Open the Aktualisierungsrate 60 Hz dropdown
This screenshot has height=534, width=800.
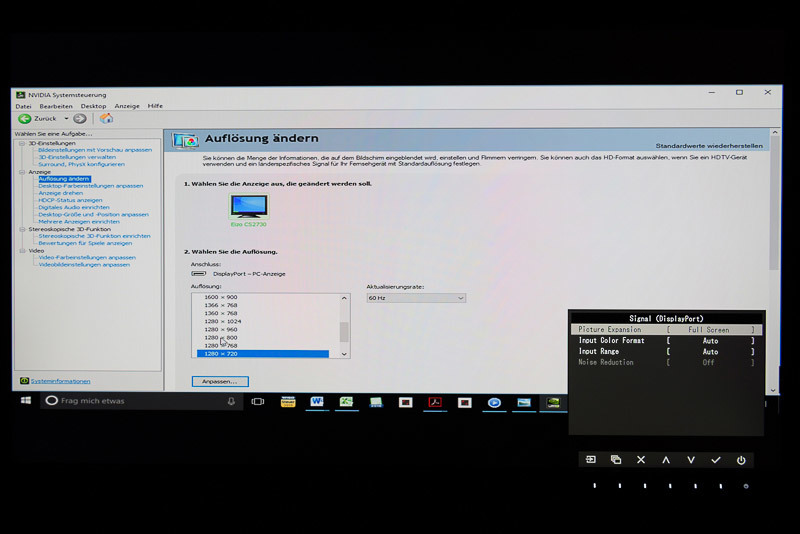416,298
